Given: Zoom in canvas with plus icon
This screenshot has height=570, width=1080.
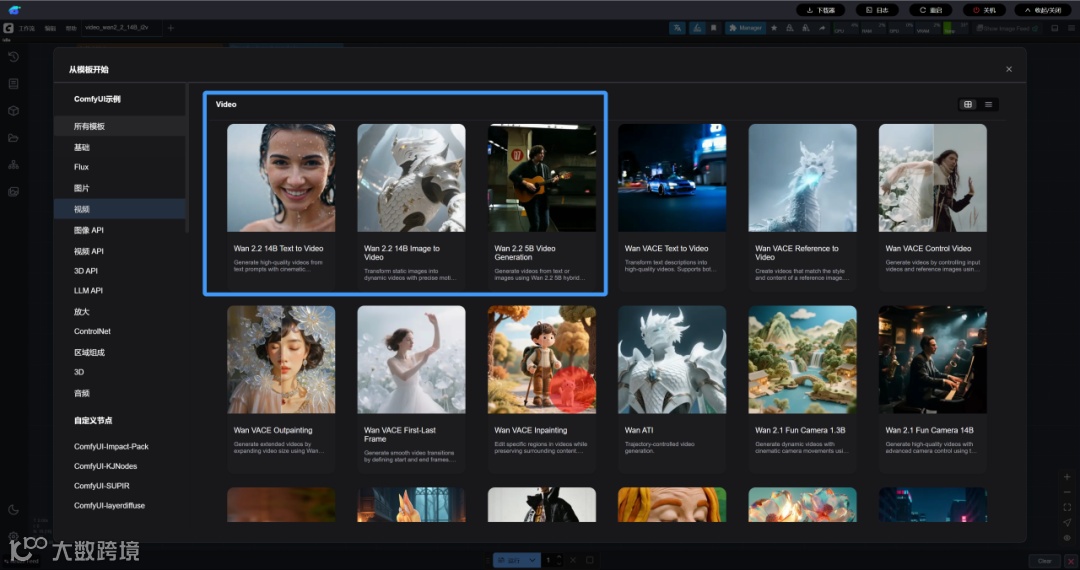Looking at the screenshot, I should pos(1067,477).
